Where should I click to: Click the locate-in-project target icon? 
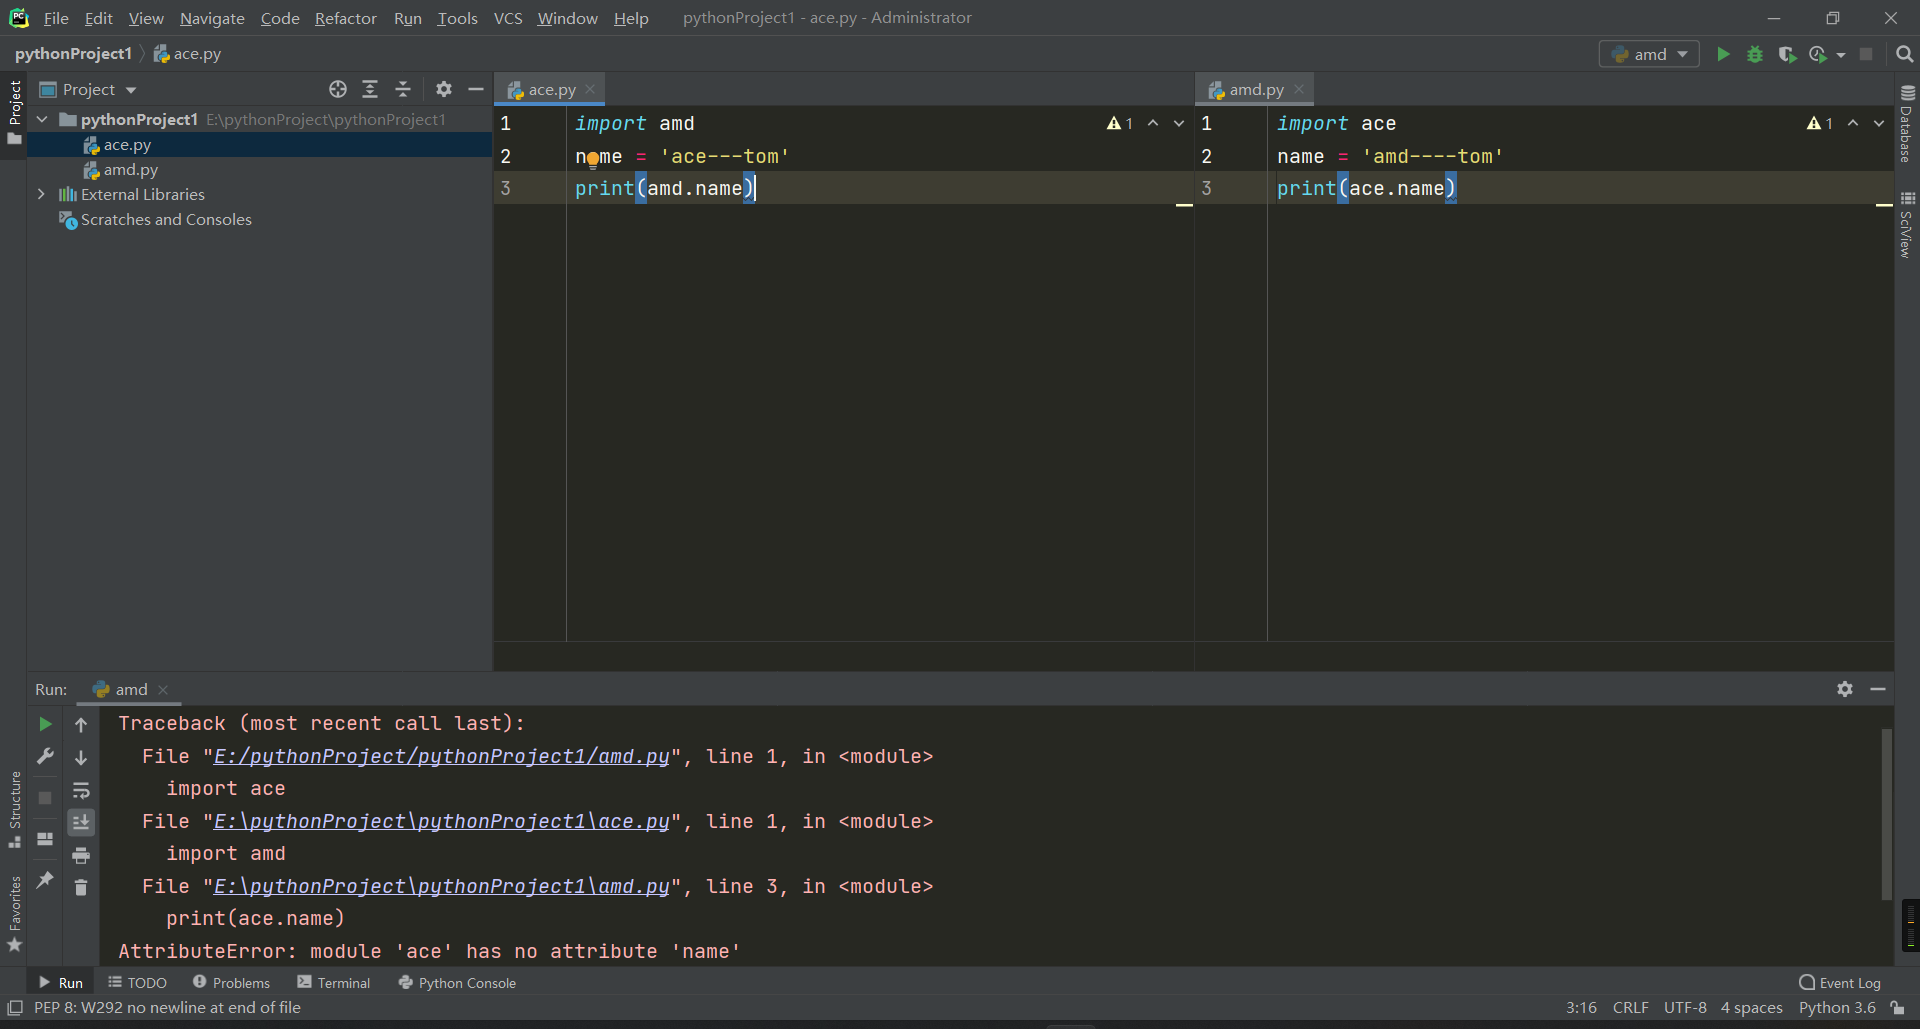pyautogui.click(x=338, y=90)
